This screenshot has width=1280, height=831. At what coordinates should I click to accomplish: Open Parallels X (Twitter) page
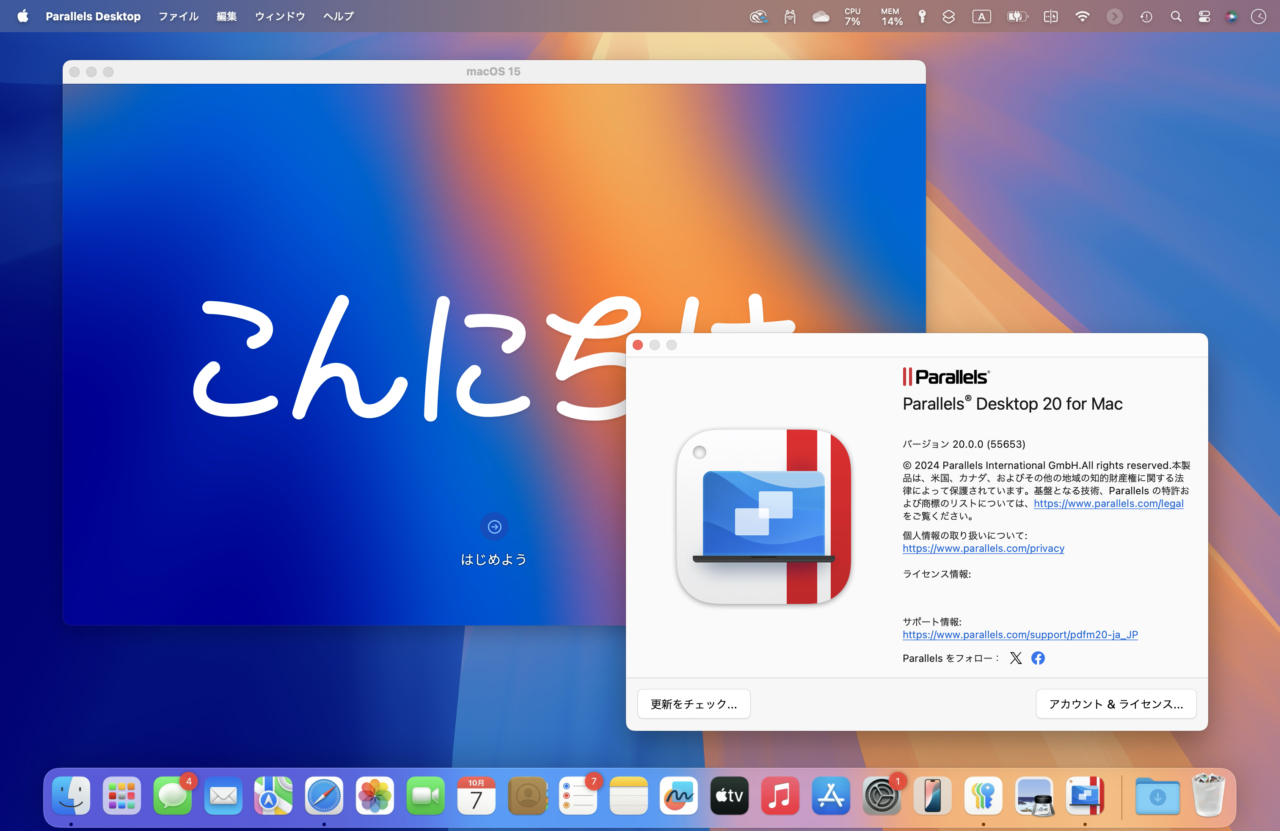pyautogui.click(x=1016, y=658)
